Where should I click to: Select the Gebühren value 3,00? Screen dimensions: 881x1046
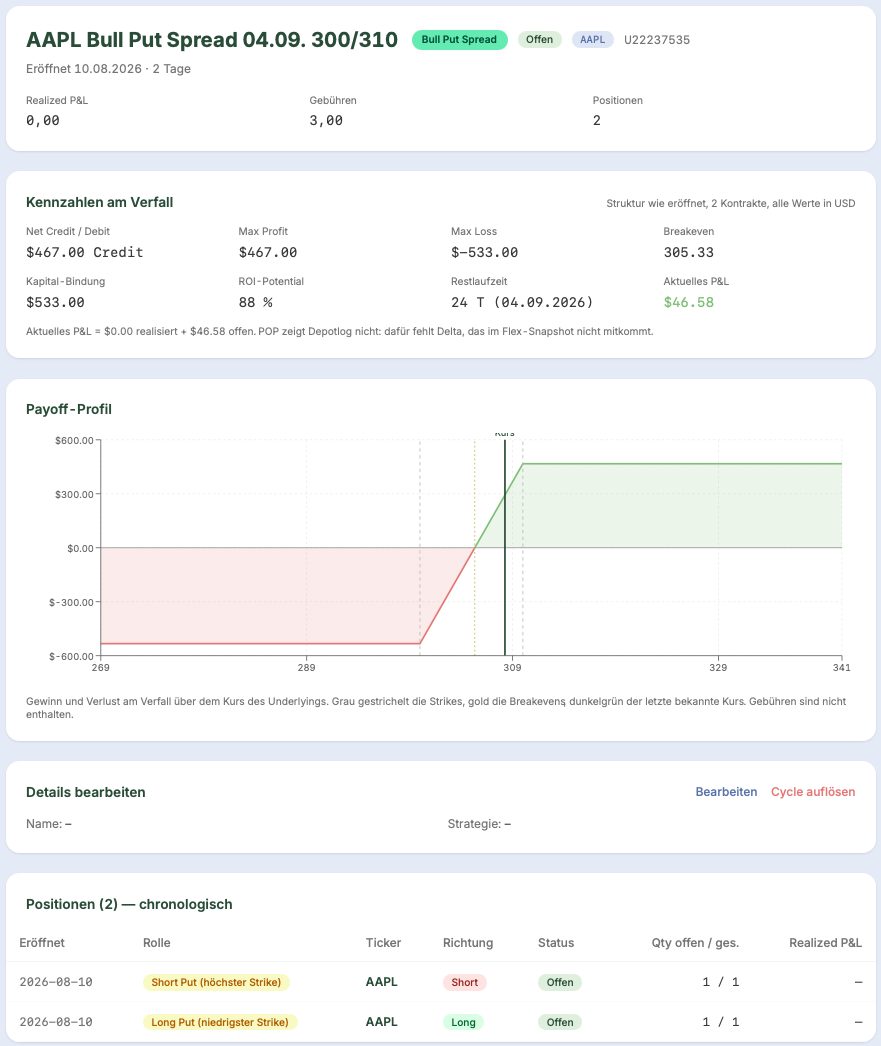tap(325, 121)
